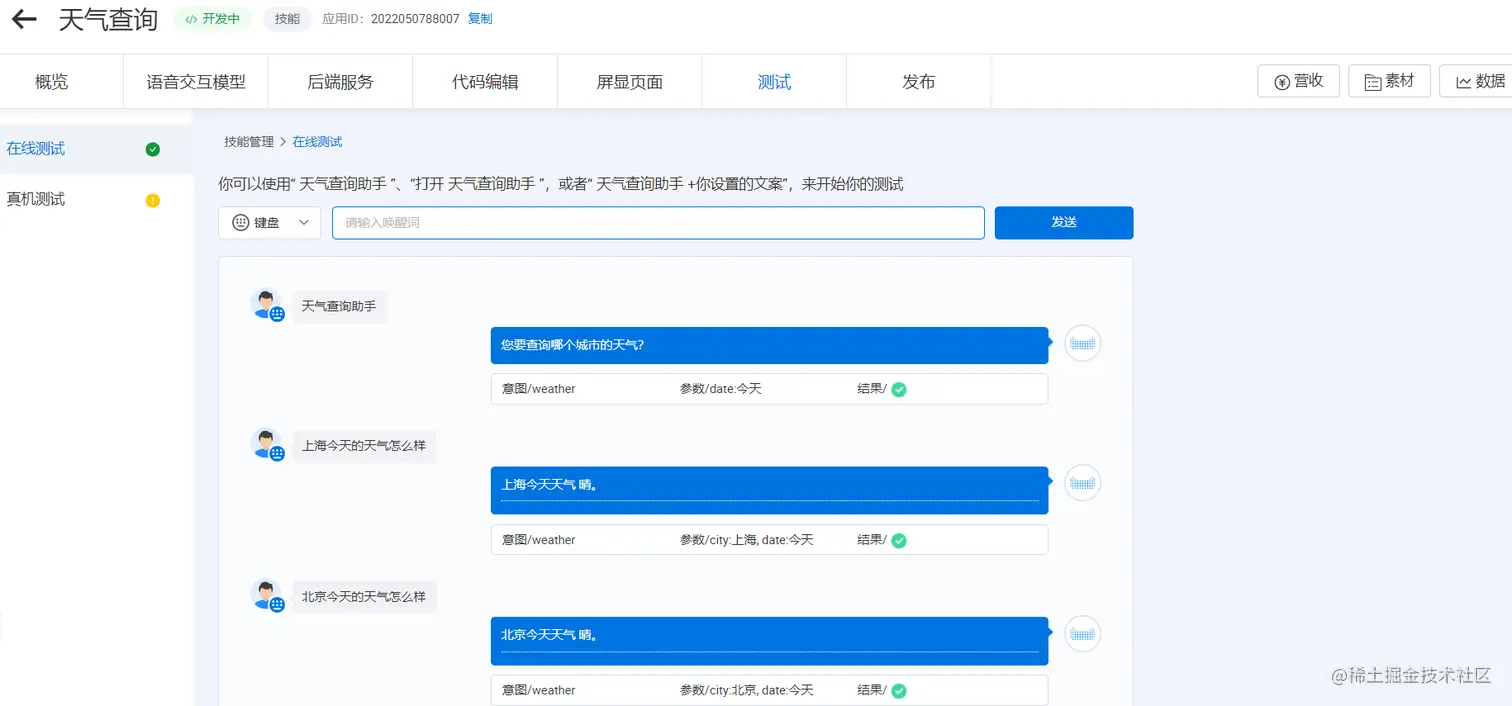Open the 素材 (assets) panel
The height and width of the screenshot is (706, 1512).
(x=1389, y=81)
